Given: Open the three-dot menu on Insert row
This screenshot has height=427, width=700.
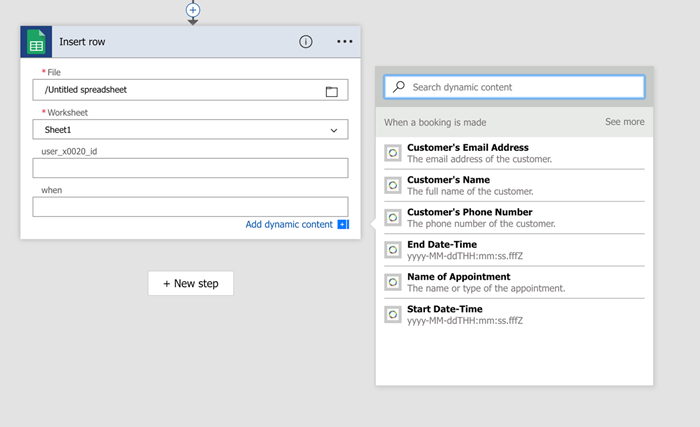Looking at the screenshot, I should click(x=345, y=42).
